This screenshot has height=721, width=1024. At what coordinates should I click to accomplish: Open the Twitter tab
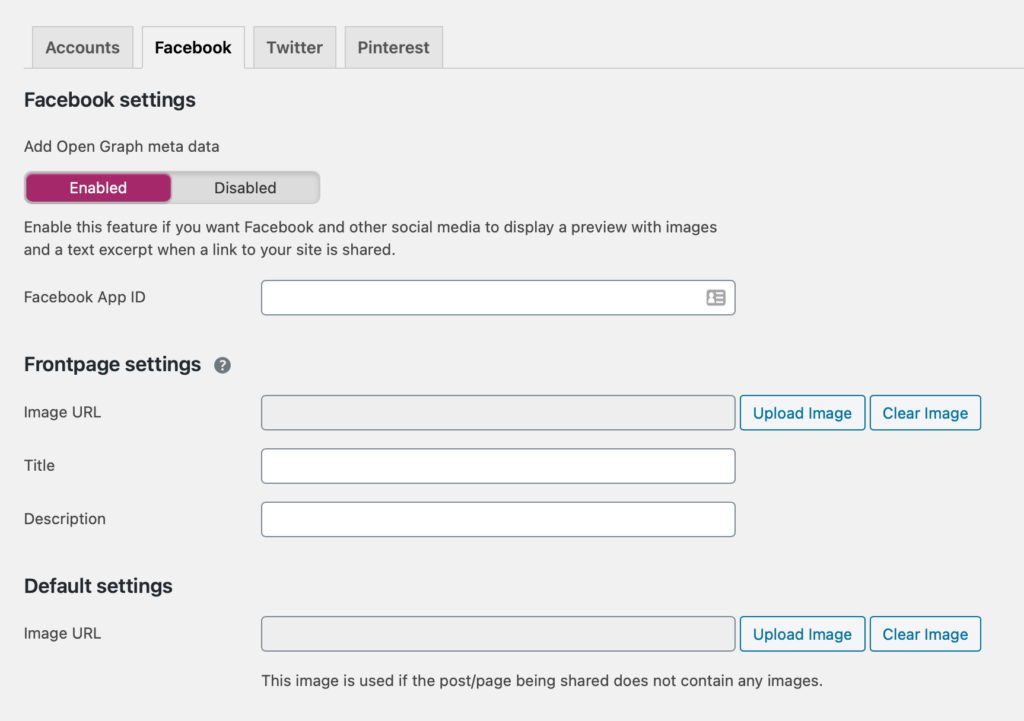pos(295,48)
